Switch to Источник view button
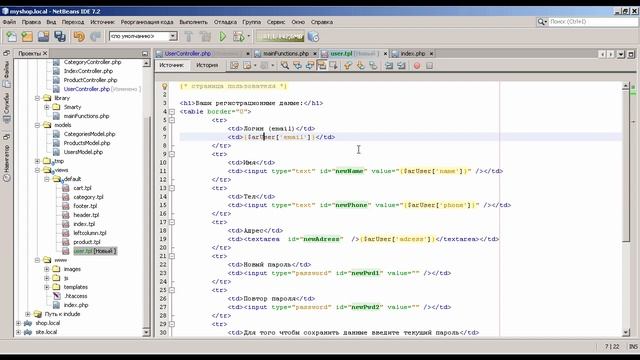The height and width of the screenshot is (360, 640). [172, 65]
